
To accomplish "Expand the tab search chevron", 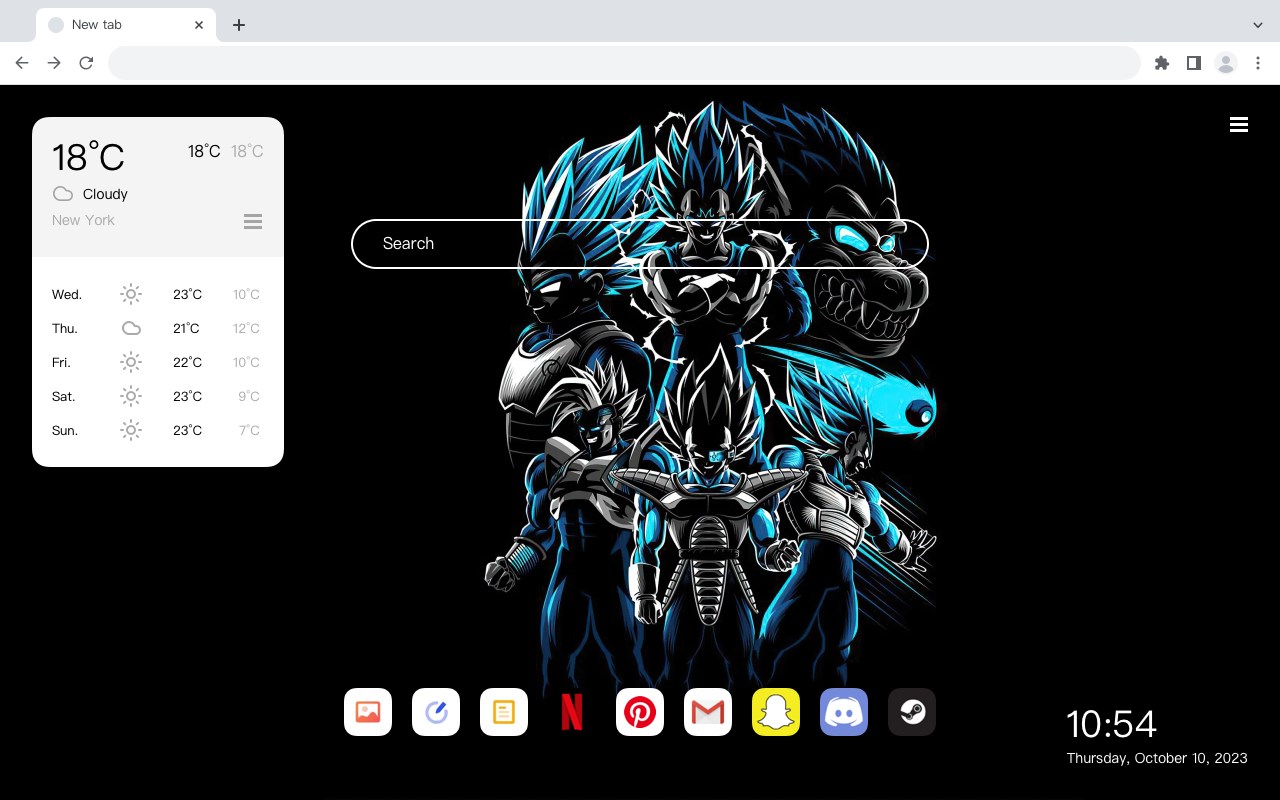I will (x=1258, y=25).
